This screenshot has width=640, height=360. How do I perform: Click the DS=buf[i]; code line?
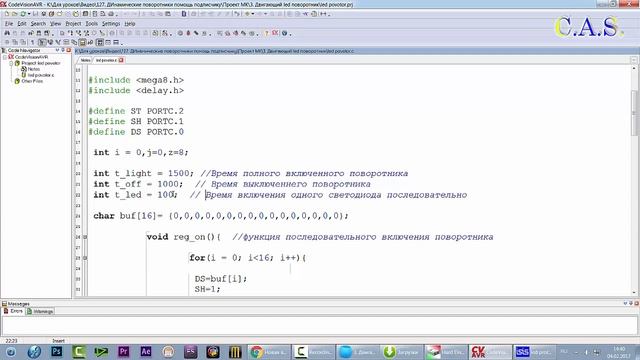(x=221, y=279)
